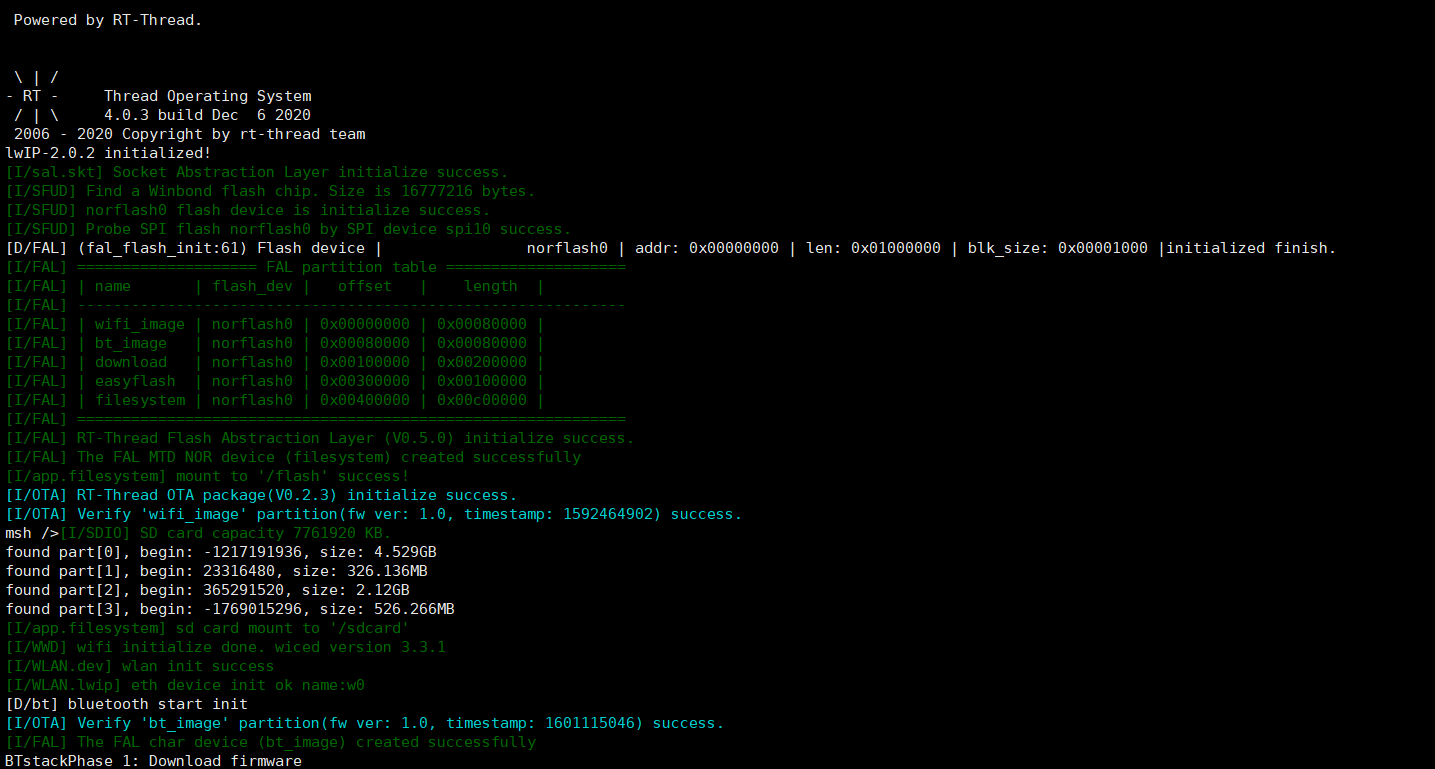1435x769 pixels.
Task: Click the '(fal_flash_init:61) Flash device' text
Action: (x=221, y=248)
